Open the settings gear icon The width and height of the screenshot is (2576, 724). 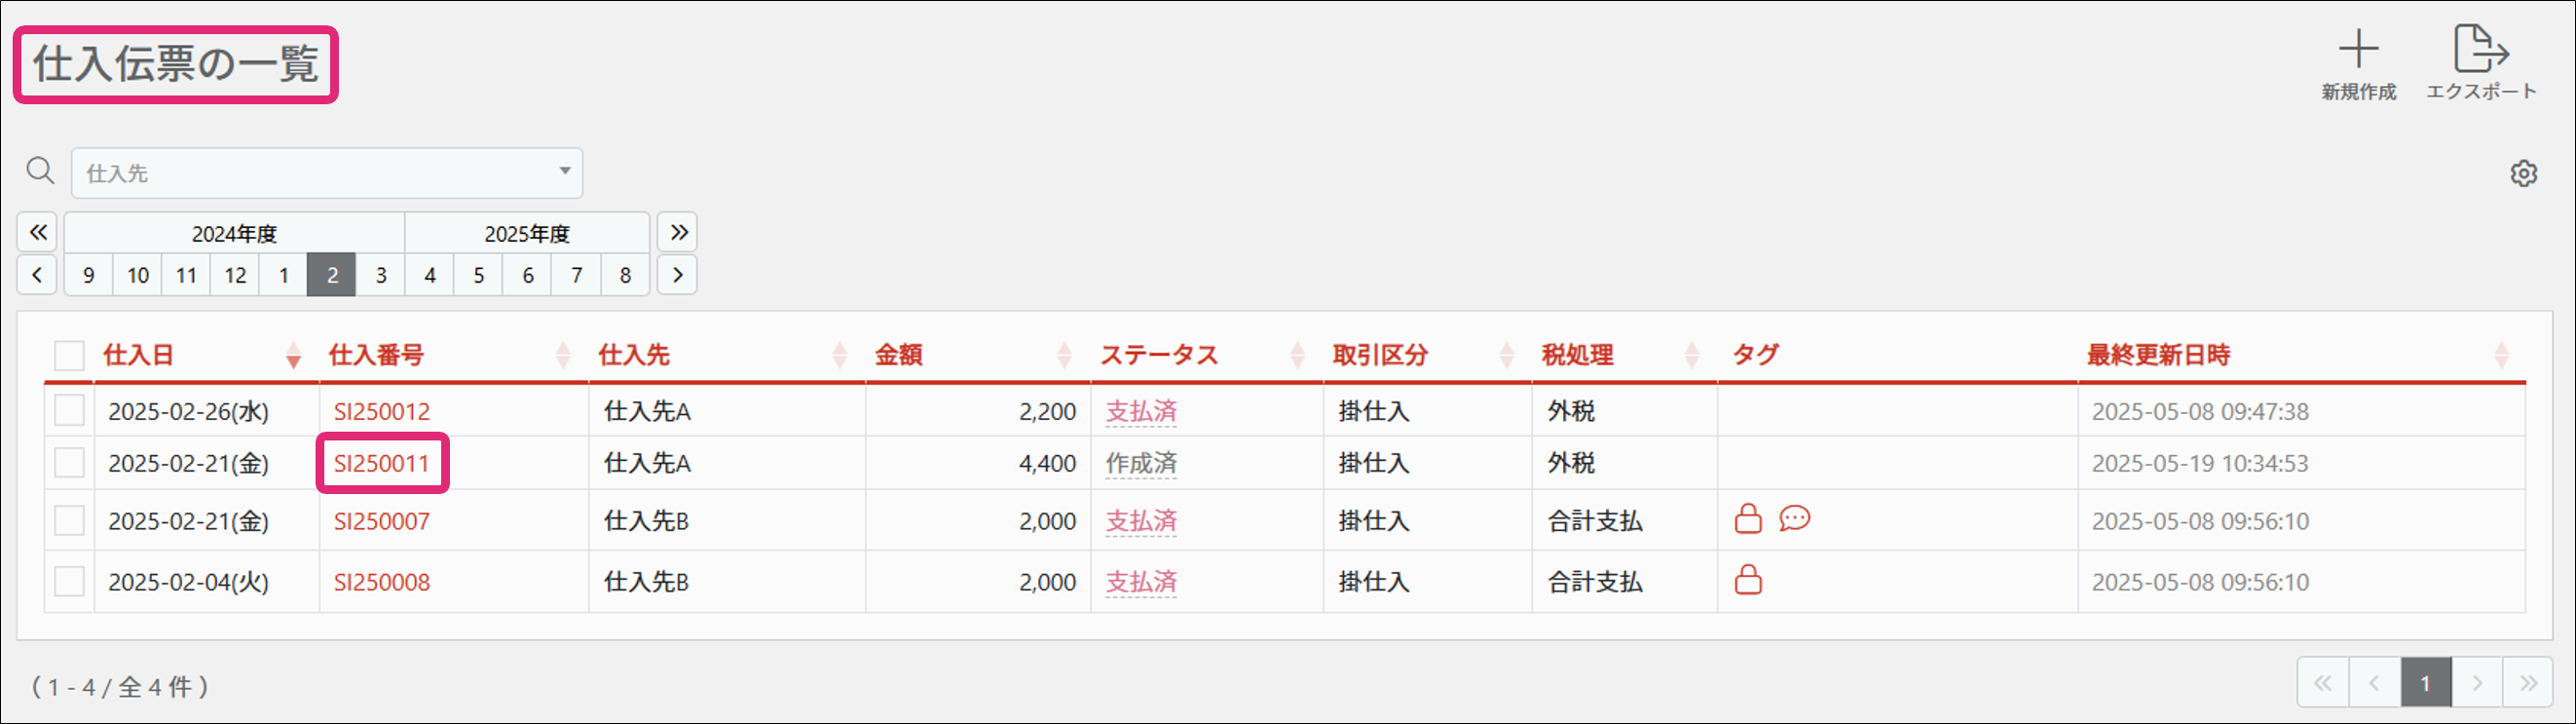[x=2523, y=174]
